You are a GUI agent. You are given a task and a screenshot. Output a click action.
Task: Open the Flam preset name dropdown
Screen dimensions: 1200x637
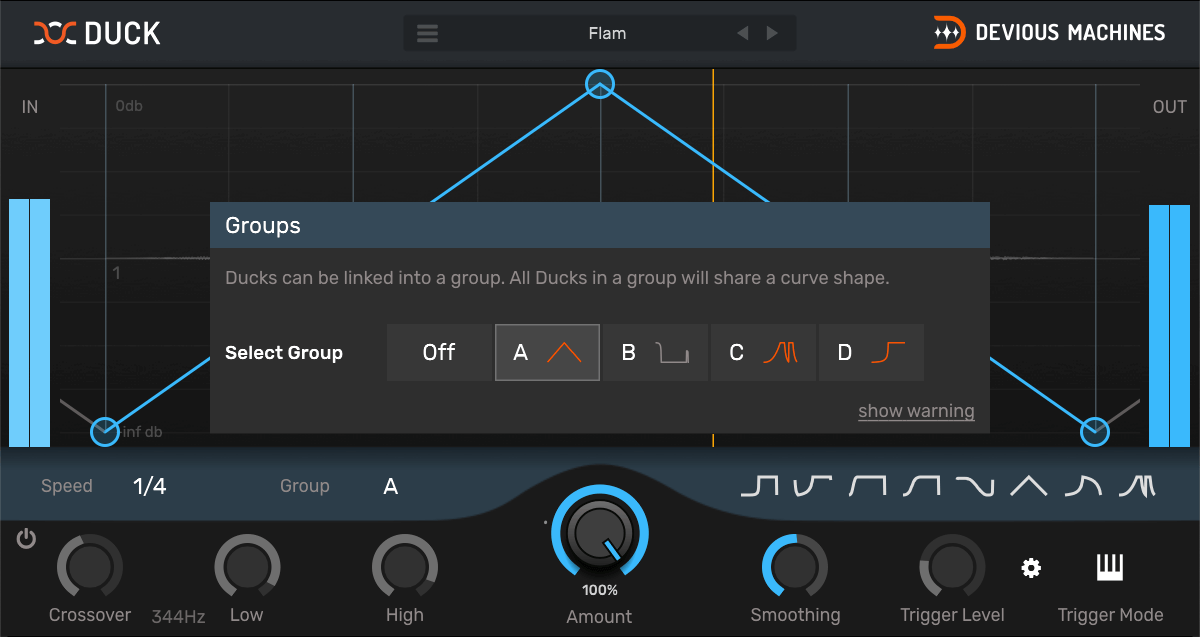(x=607, y=33)
